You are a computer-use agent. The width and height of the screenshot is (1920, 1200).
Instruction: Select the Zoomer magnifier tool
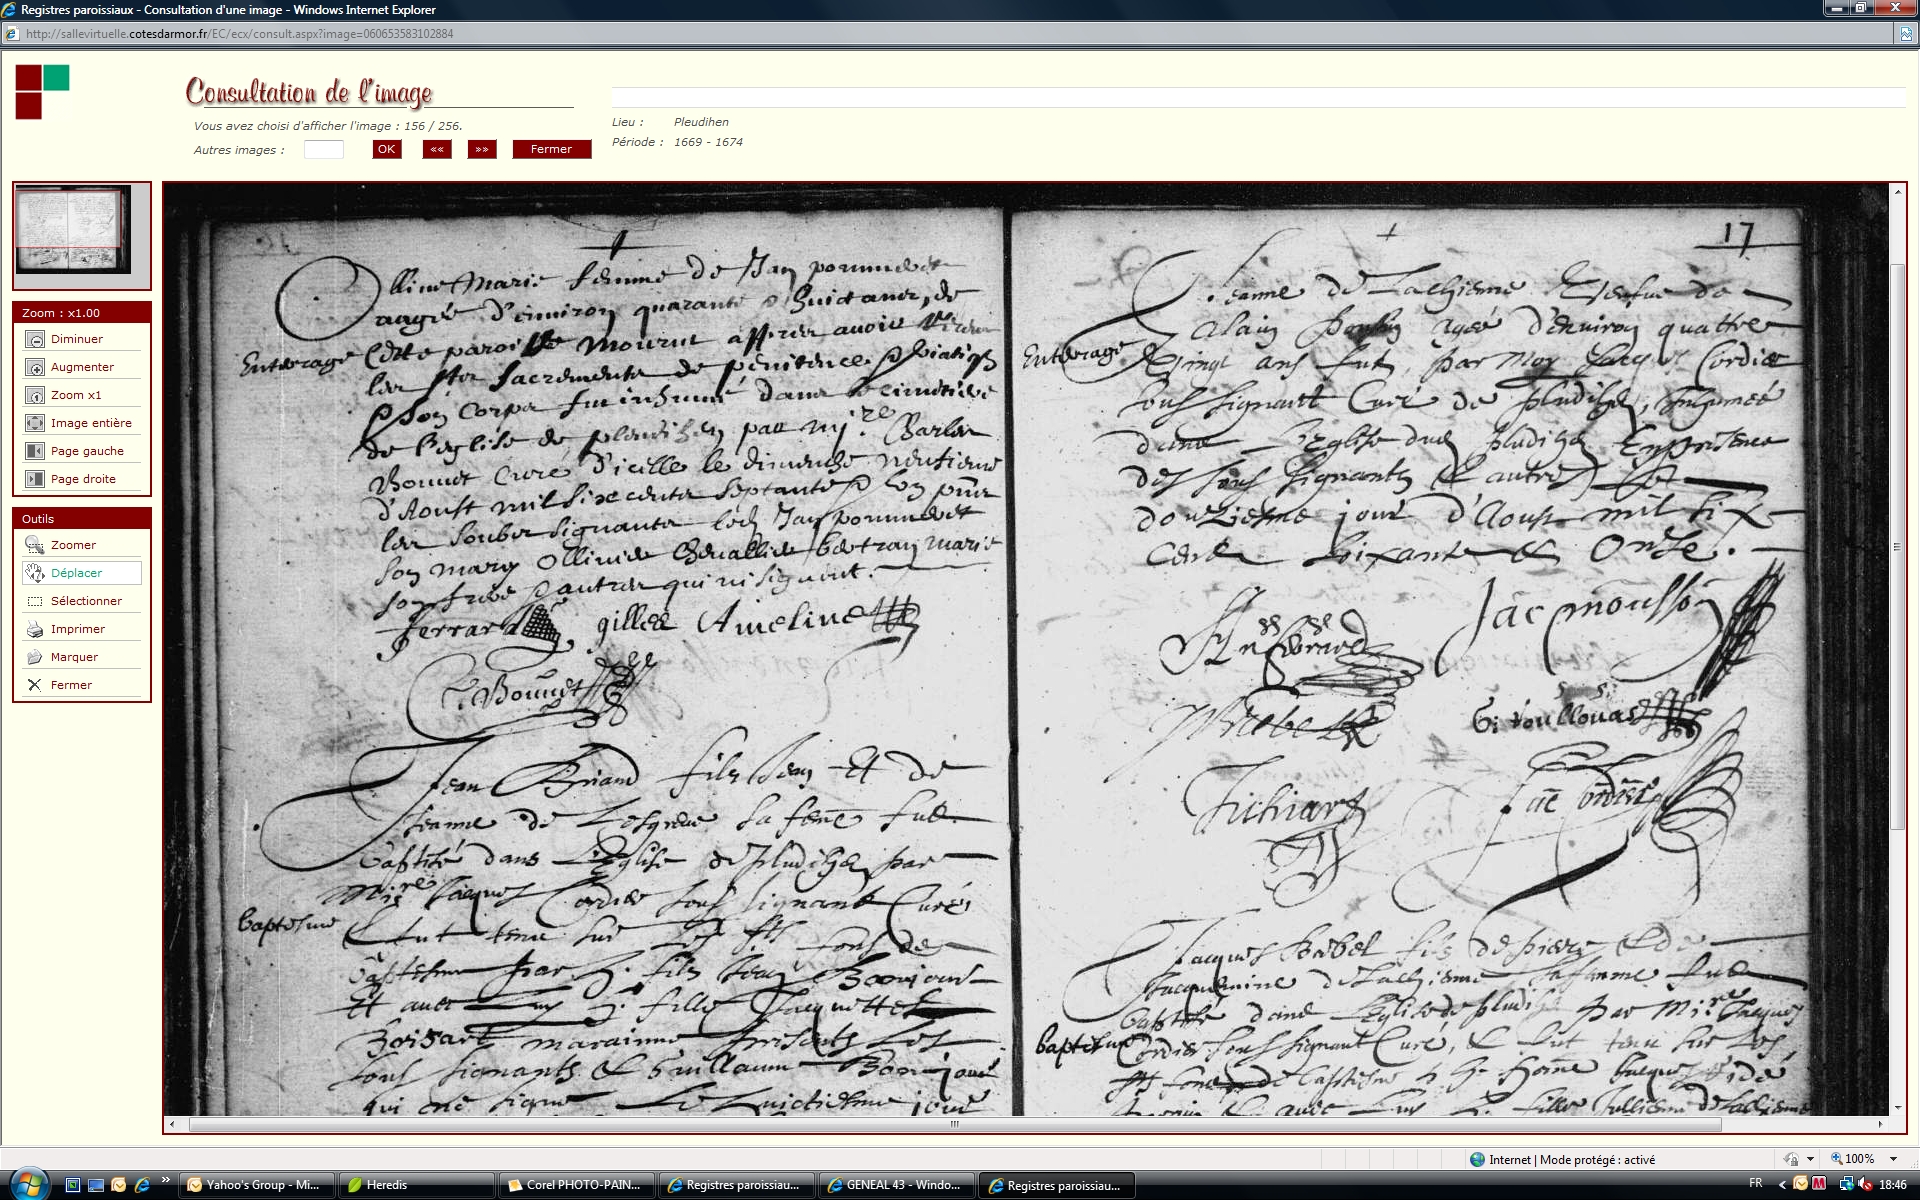35,545
